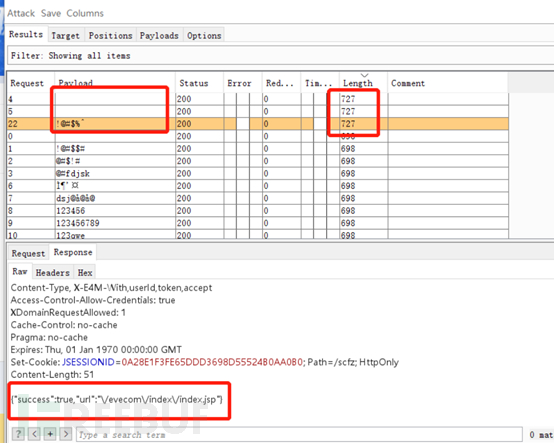
Task: Open the Response tab in lower pane
Action: (x=73, y=252)
